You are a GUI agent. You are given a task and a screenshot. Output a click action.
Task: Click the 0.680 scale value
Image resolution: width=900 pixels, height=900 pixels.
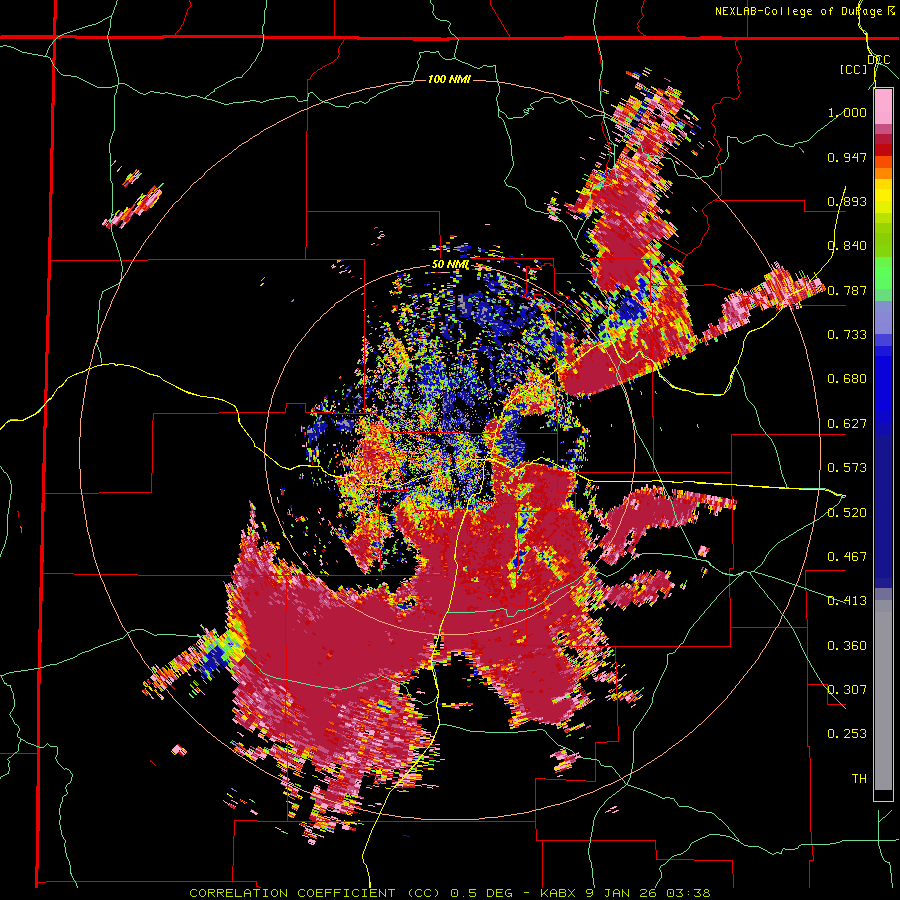847,379
